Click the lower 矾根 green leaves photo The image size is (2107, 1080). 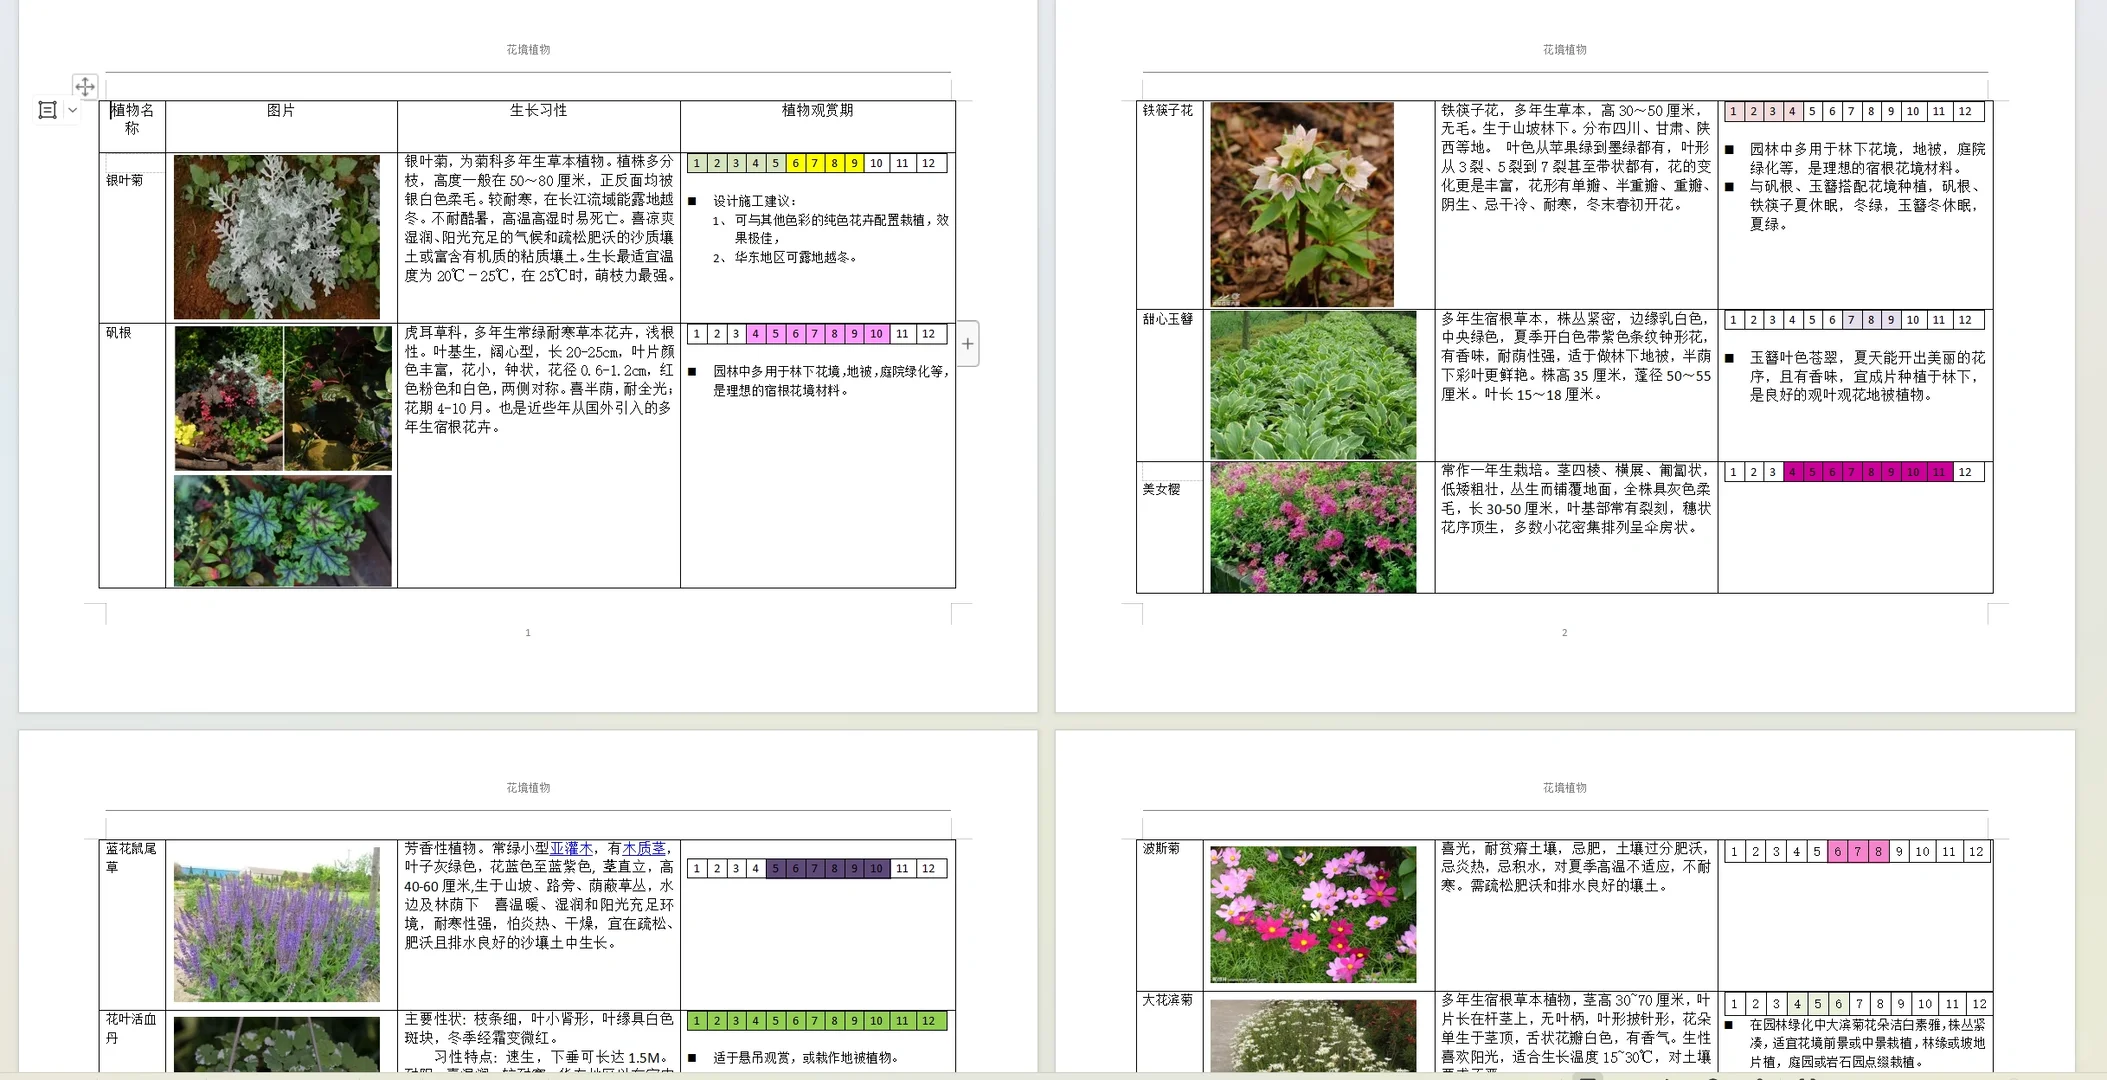pyautogui.click(x=282, y=530)
